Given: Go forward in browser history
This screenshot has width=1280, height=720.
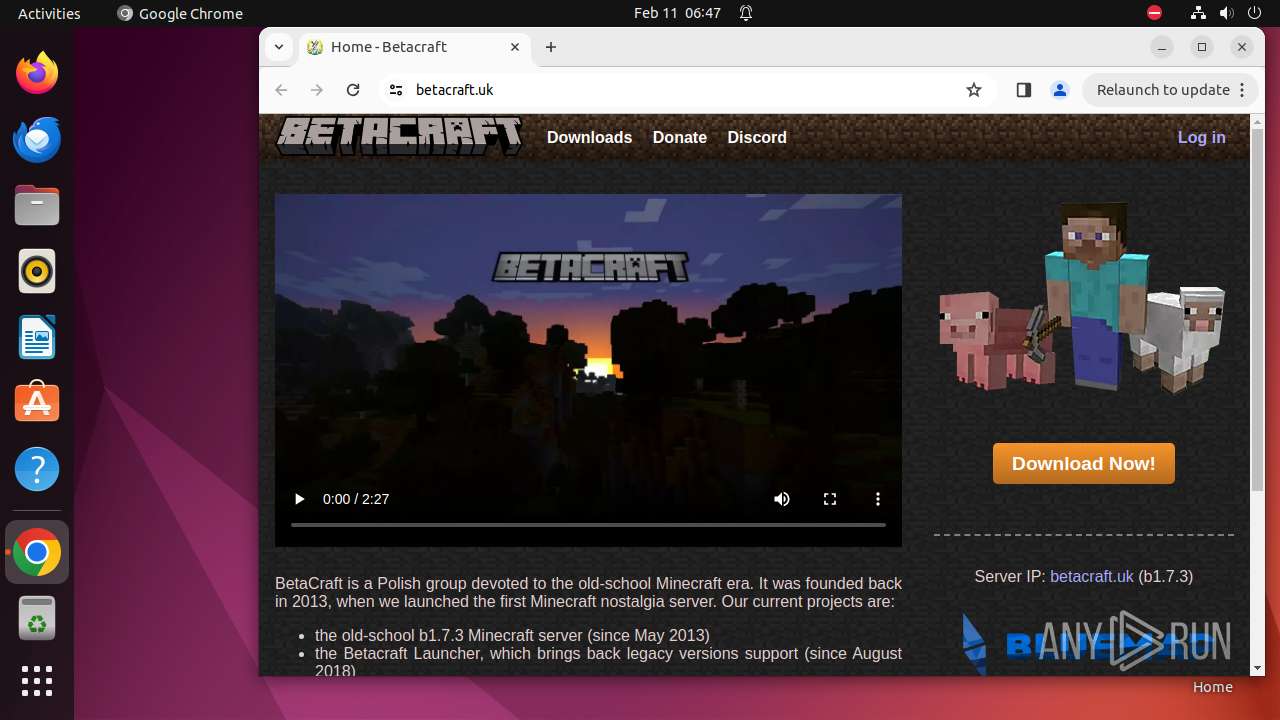Looking at the screenshot, I should 317,90.
